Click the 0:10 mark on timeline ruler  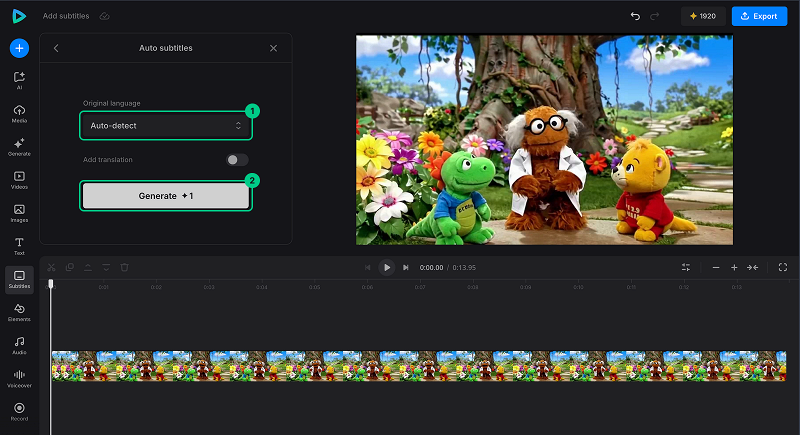[578, 287]
